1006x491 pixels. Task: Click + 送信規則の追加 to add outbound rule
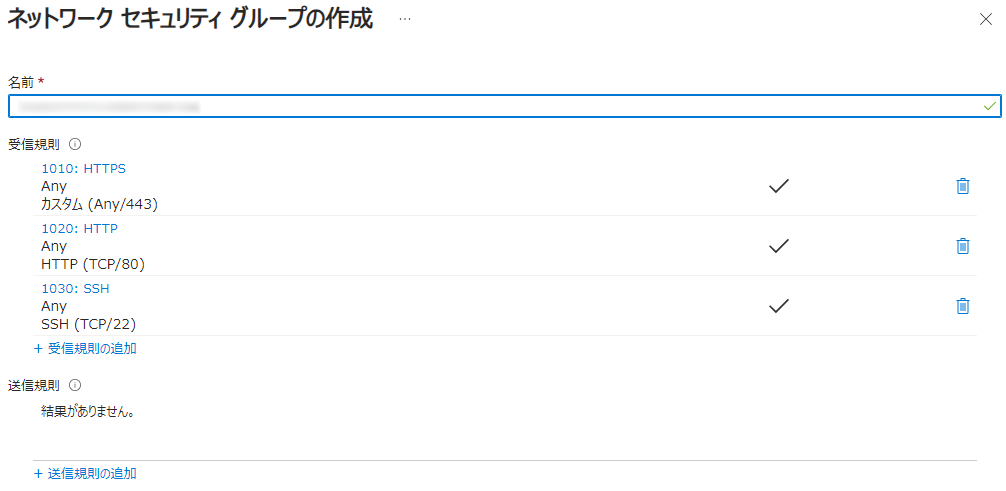85,474
